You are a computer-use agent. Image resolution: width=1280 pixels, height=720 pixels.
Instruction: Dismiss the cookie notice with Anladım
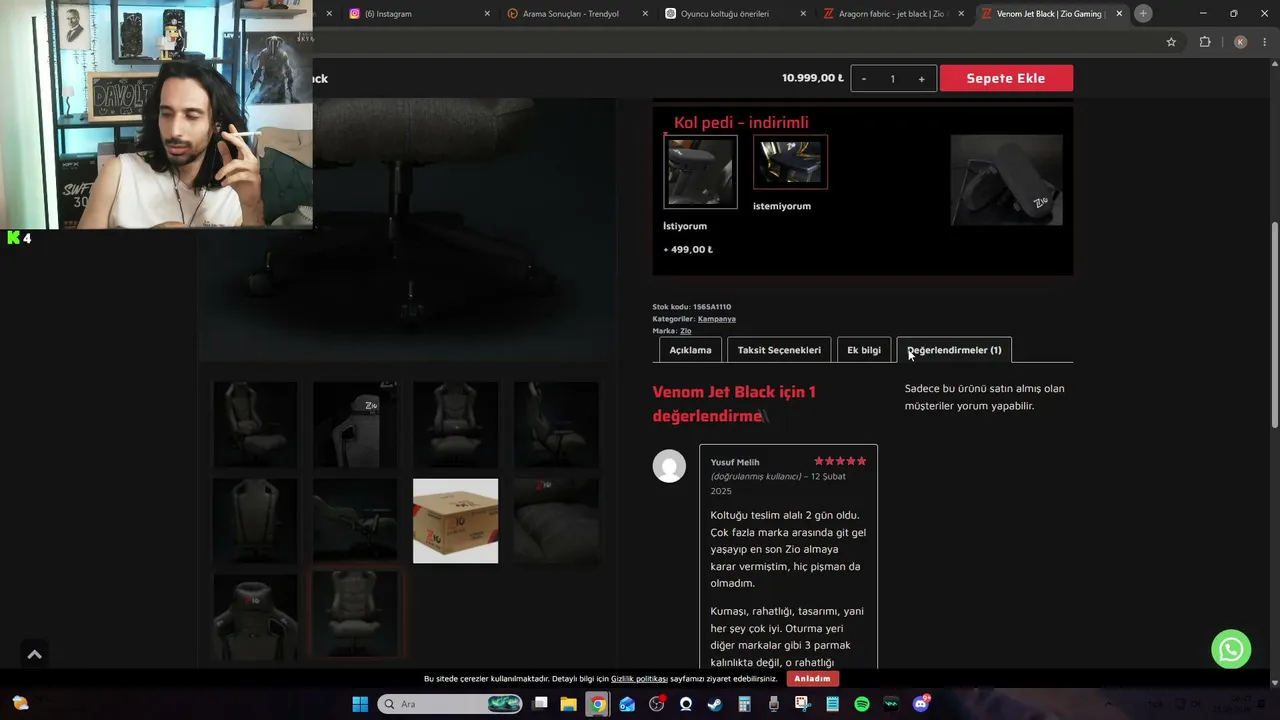[x=812, y=679]
